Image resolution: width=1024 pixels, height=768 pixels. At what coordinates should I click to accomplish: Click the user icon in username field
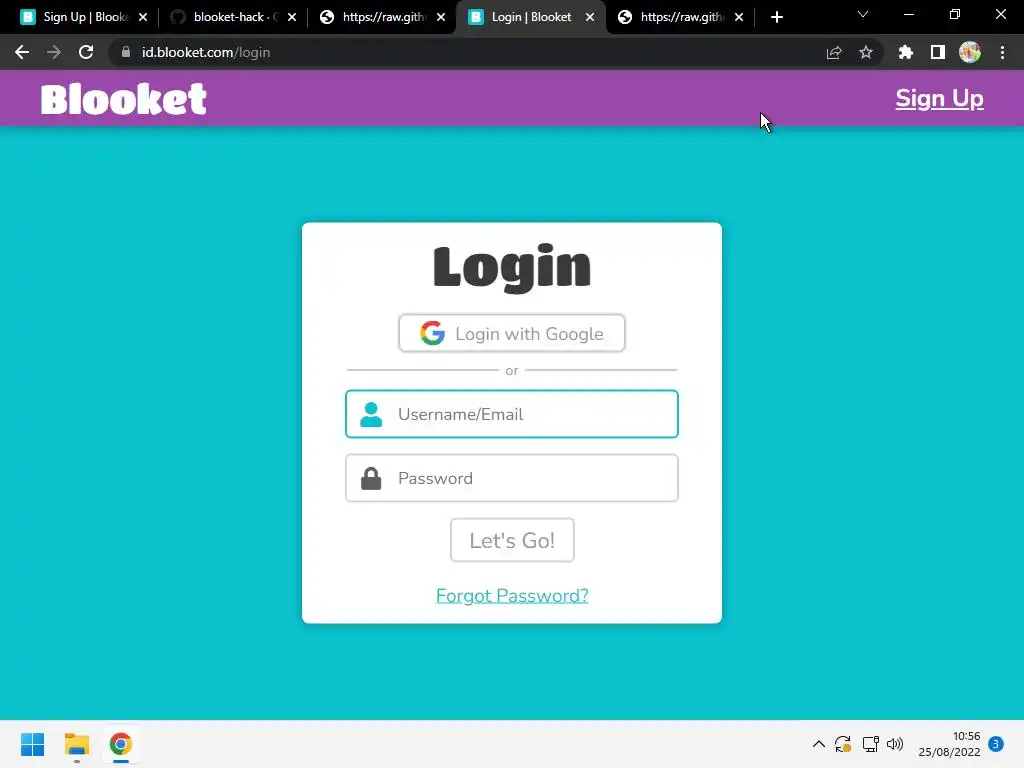[371, 414]
